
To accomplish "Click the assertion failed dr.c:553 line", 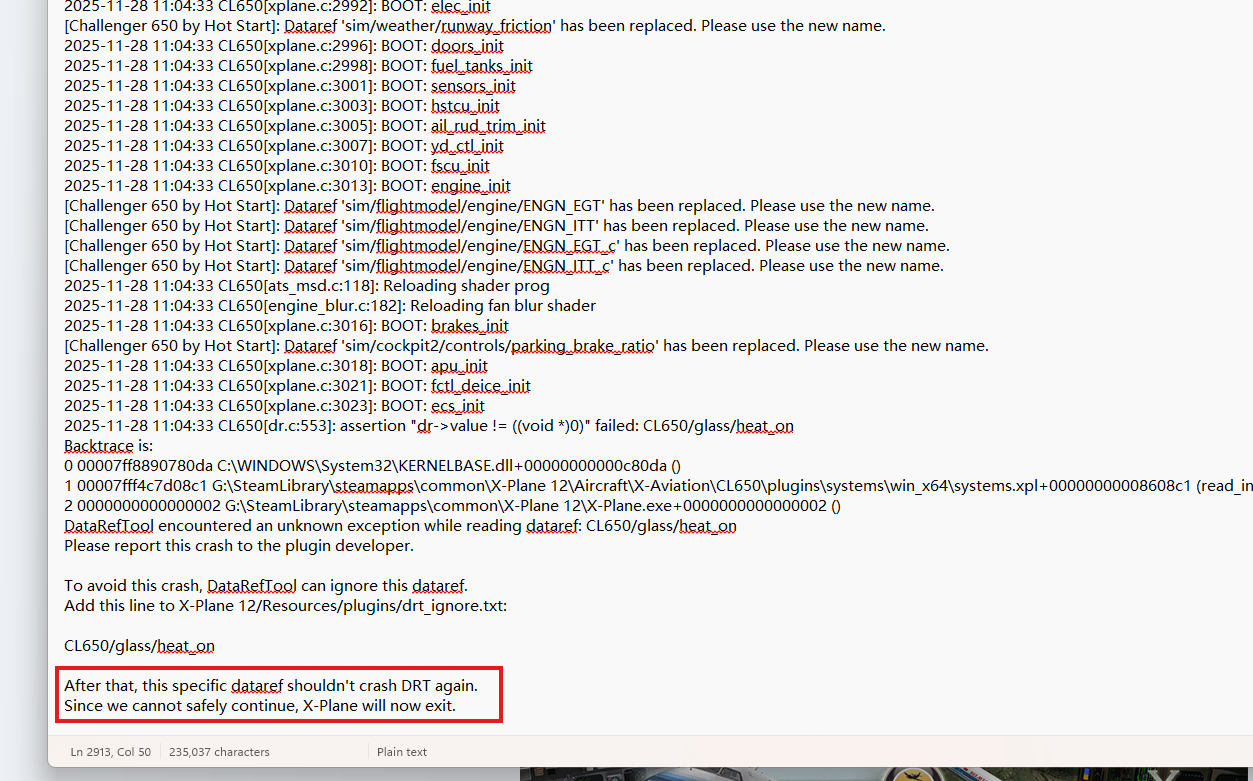I will tap(429, 426).
